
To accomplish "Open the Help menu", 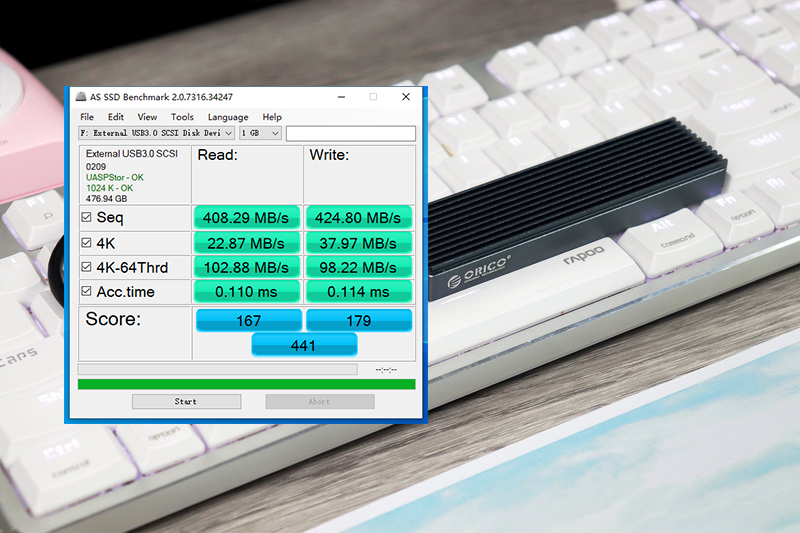I will [x=272, y=117].
